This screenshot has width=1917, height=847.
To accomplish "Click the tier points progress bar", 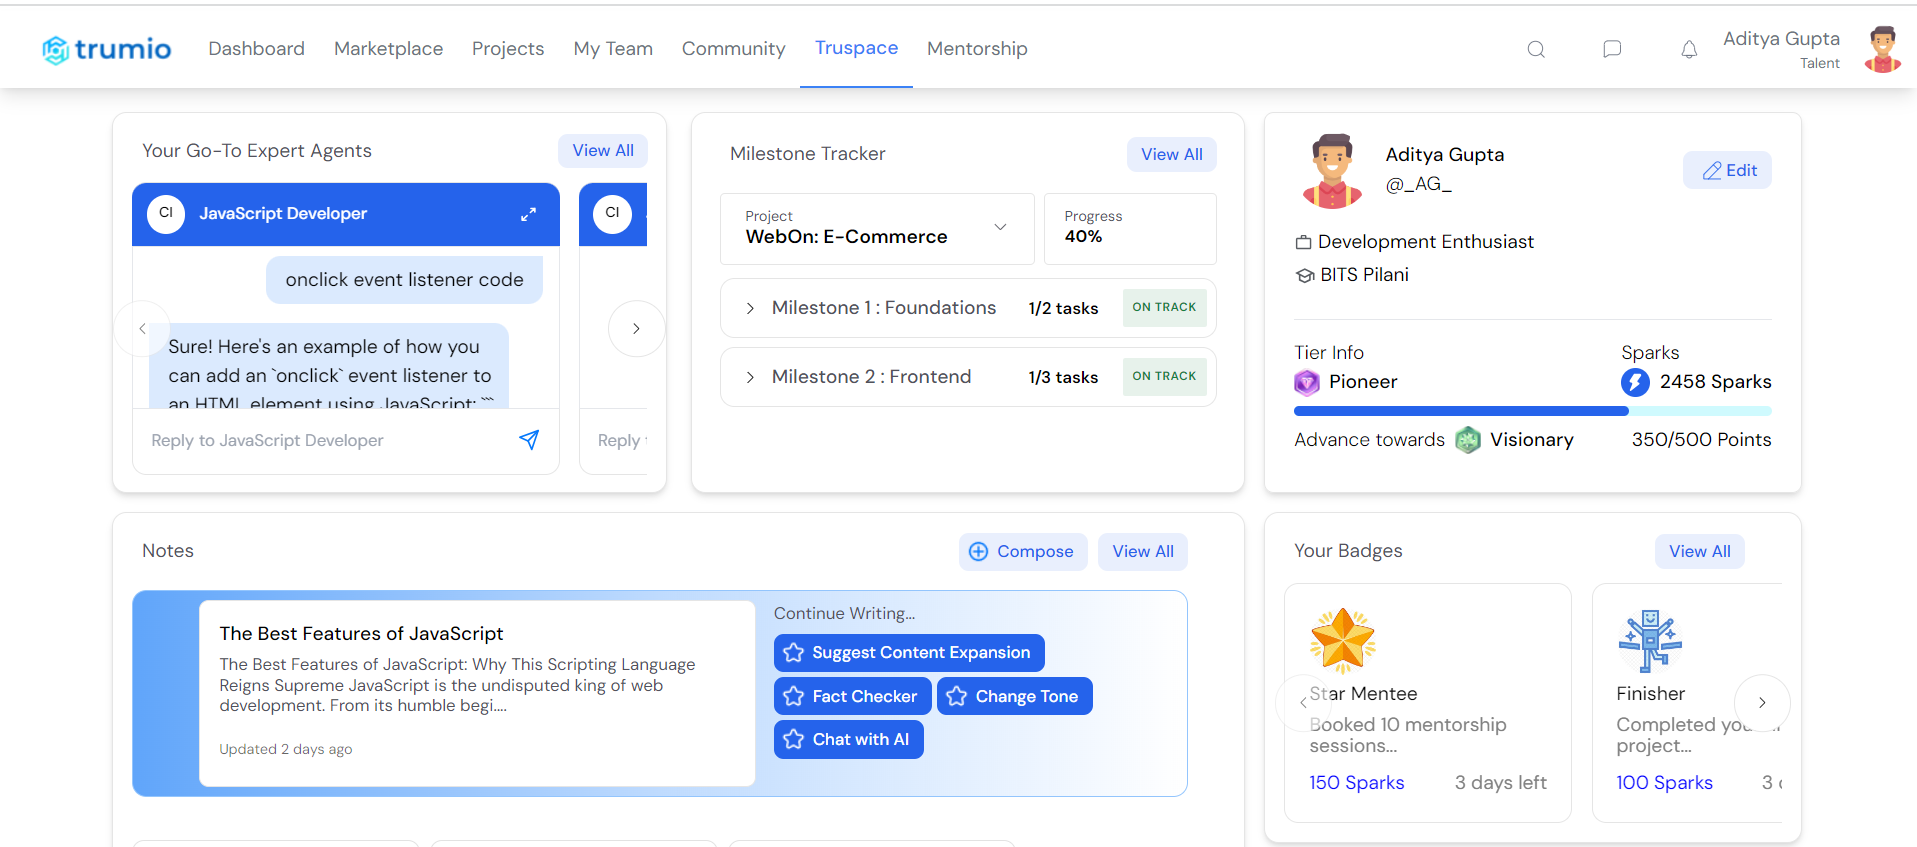I will tap(1532, 411).
